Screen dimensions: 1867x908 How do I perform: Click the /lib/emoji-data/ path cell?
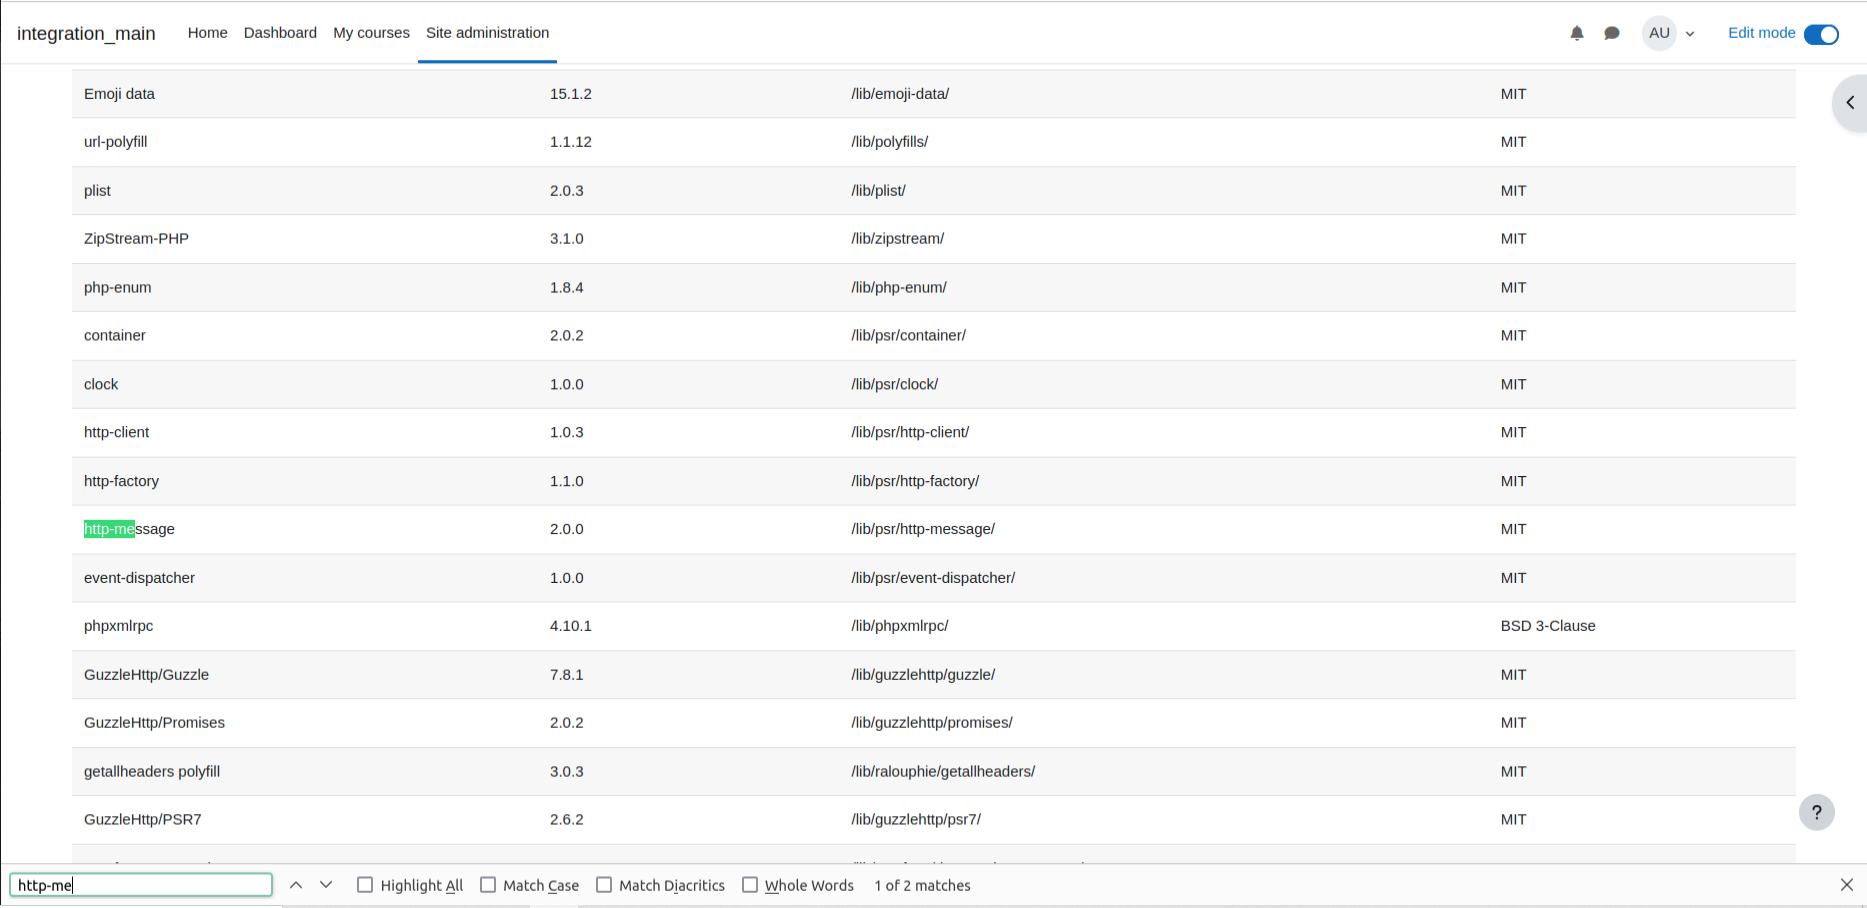(900, 94)
